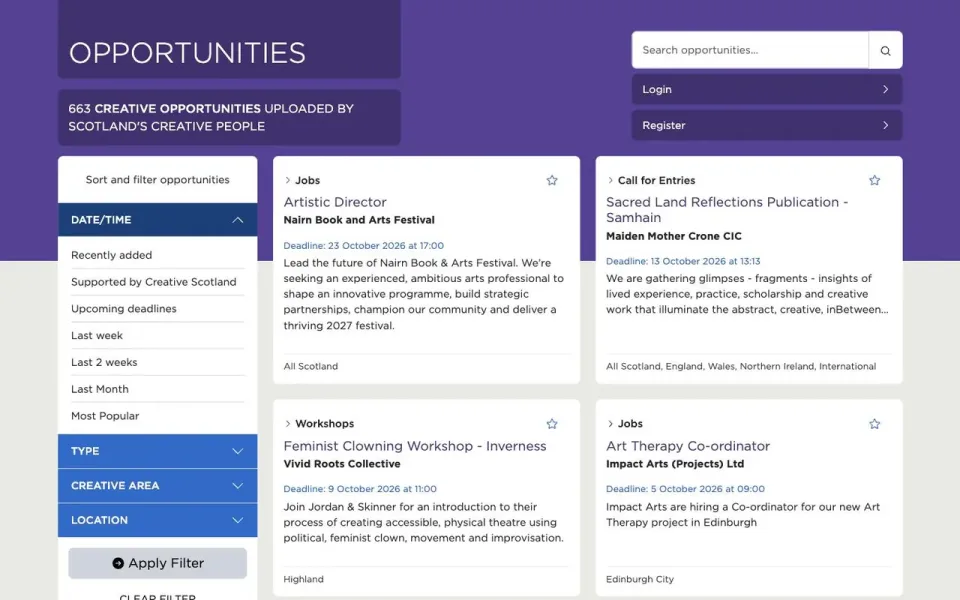960x600 pixels.
Task: Open the Art Therapy Co-ordinator title
Action: tap(688, 446)
